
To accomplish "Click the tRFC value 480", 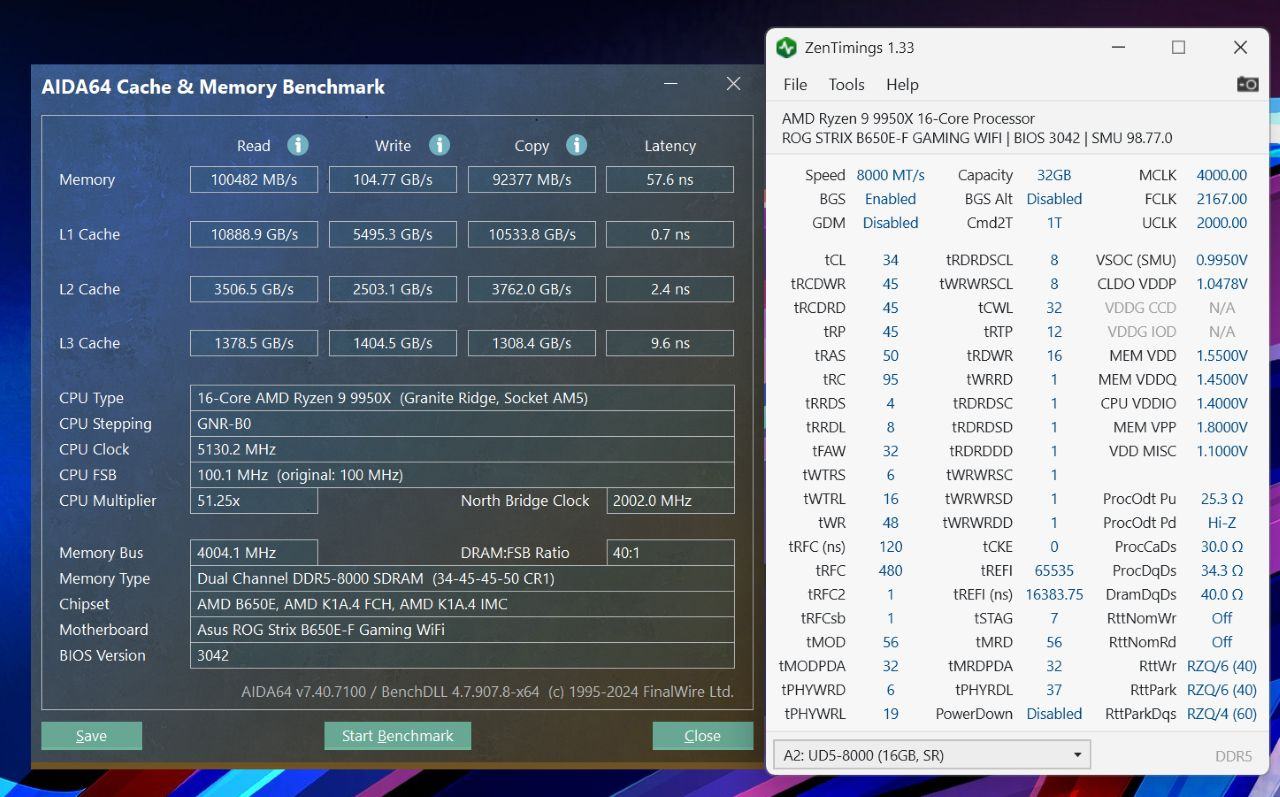I will pos(890,571).
